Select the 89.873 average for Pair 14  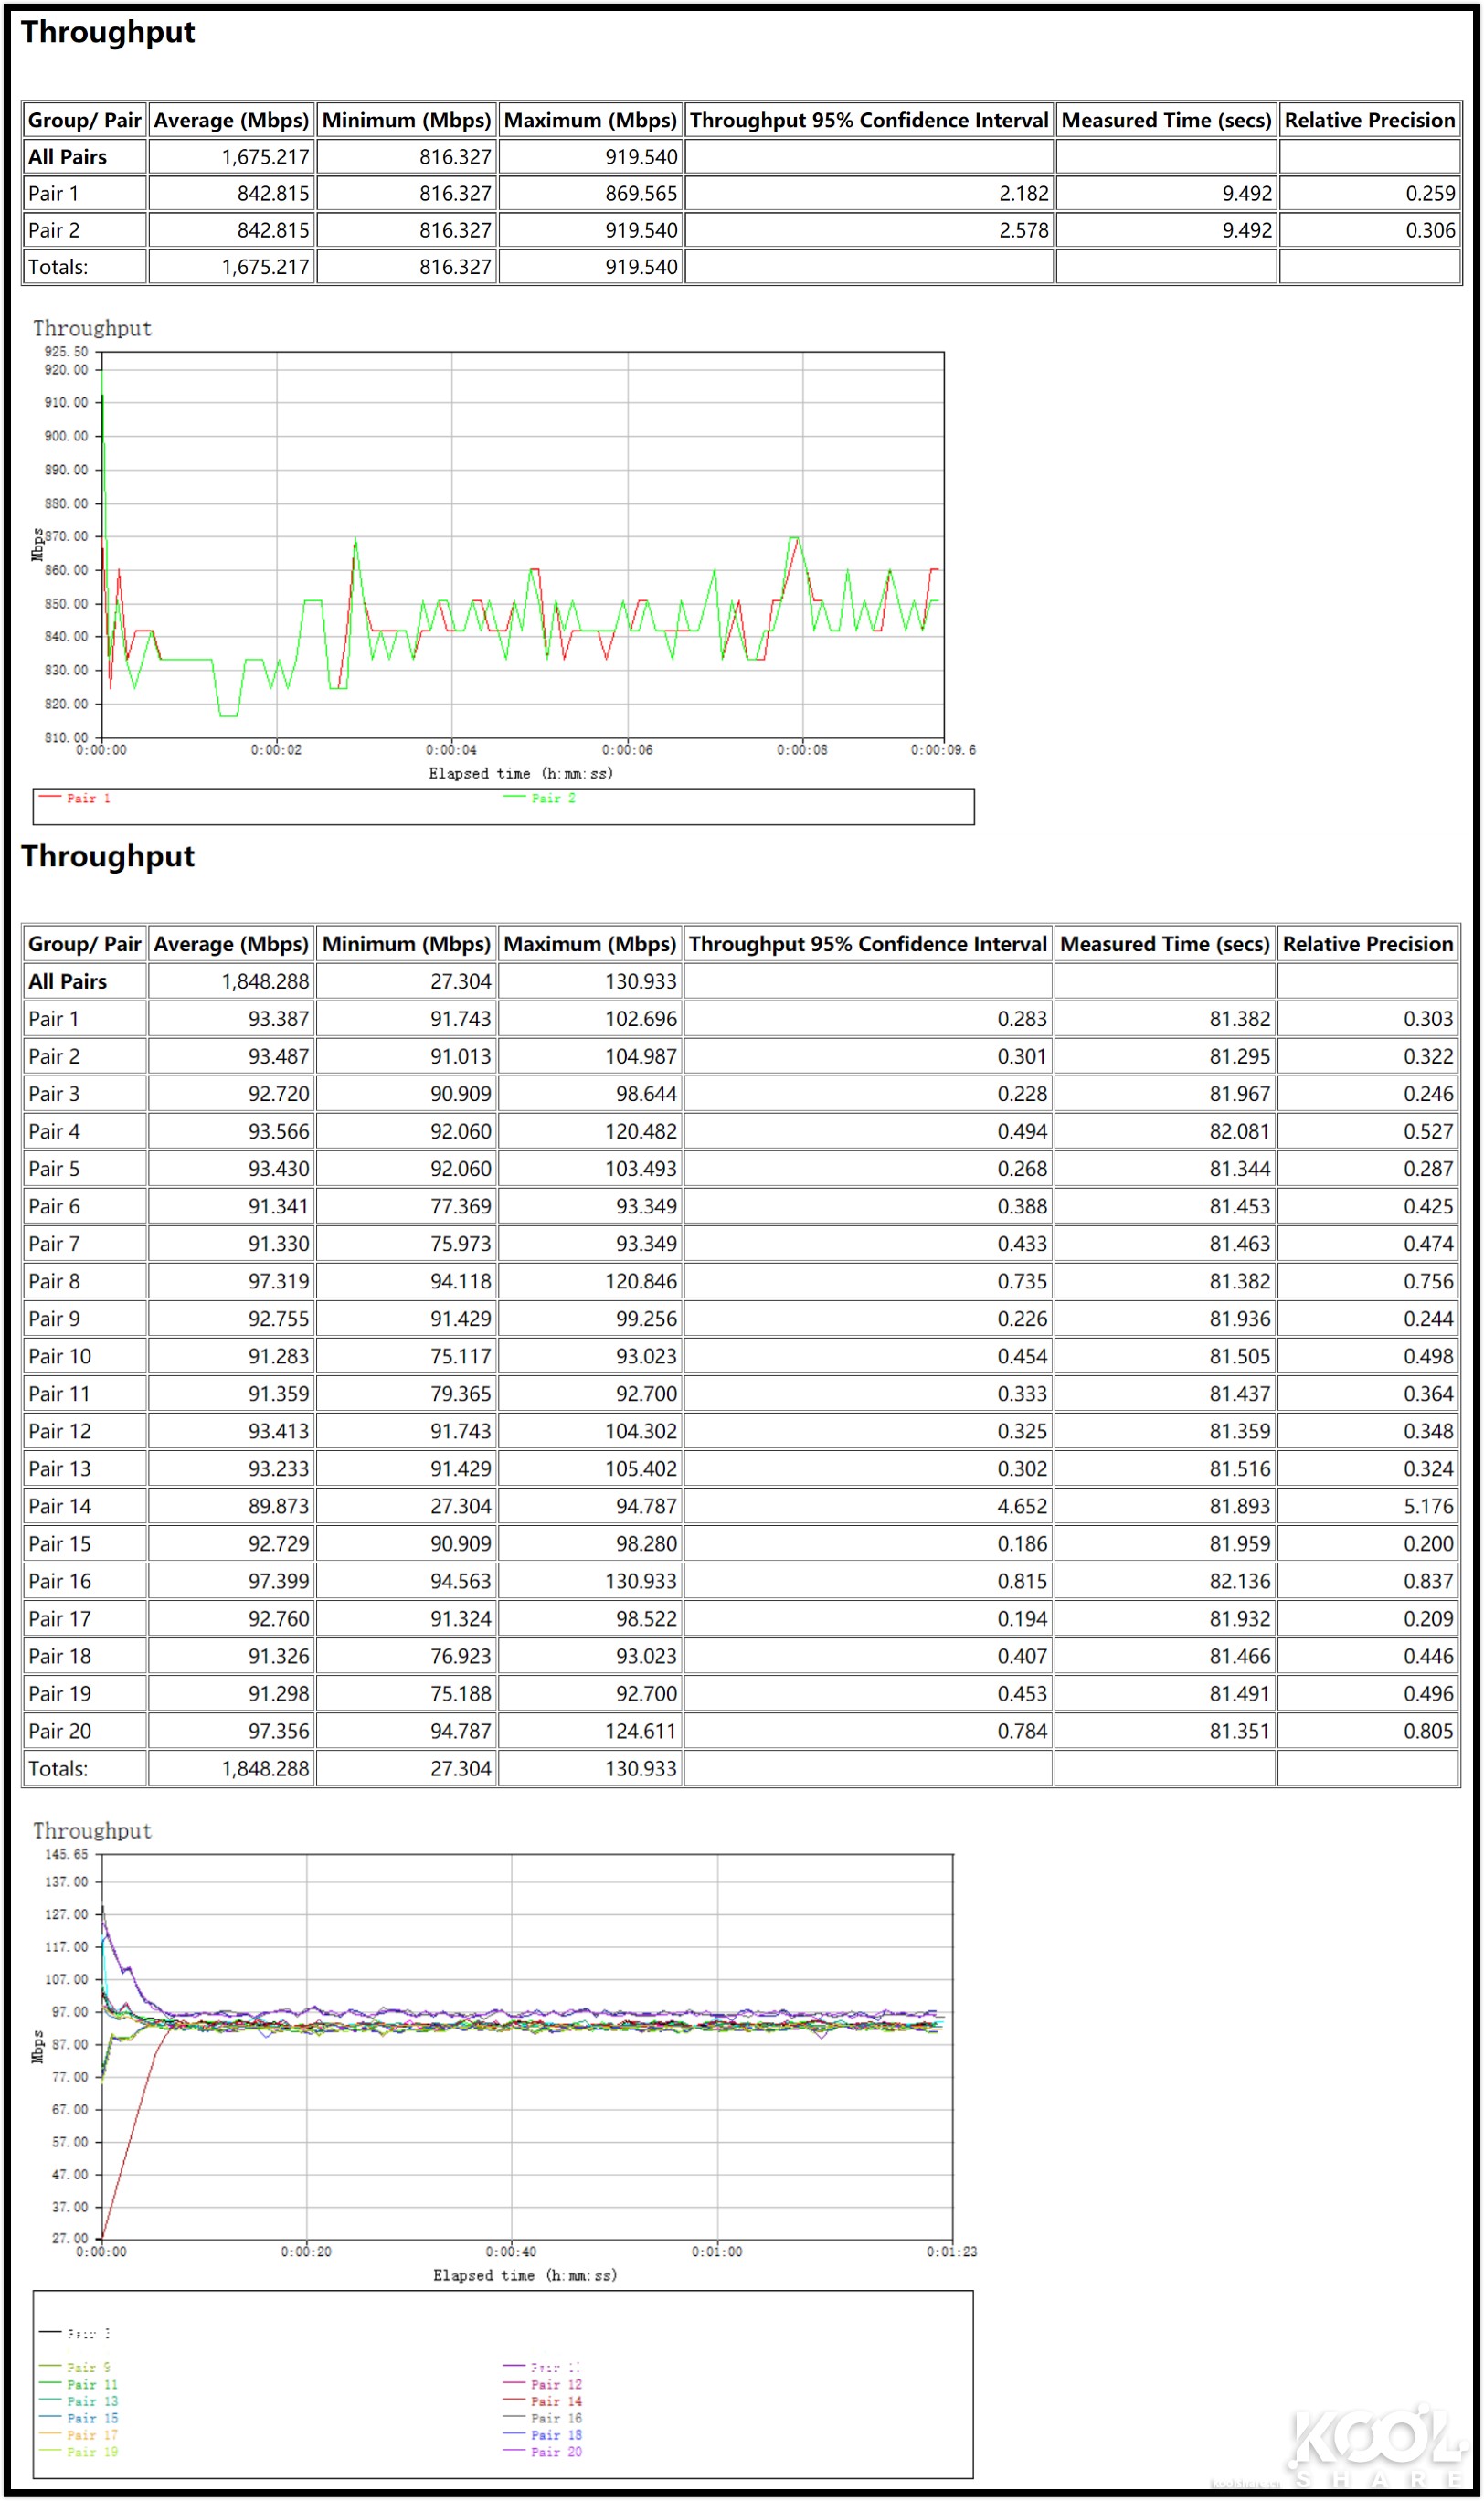pyautogui.click(x=279, y=1507)
